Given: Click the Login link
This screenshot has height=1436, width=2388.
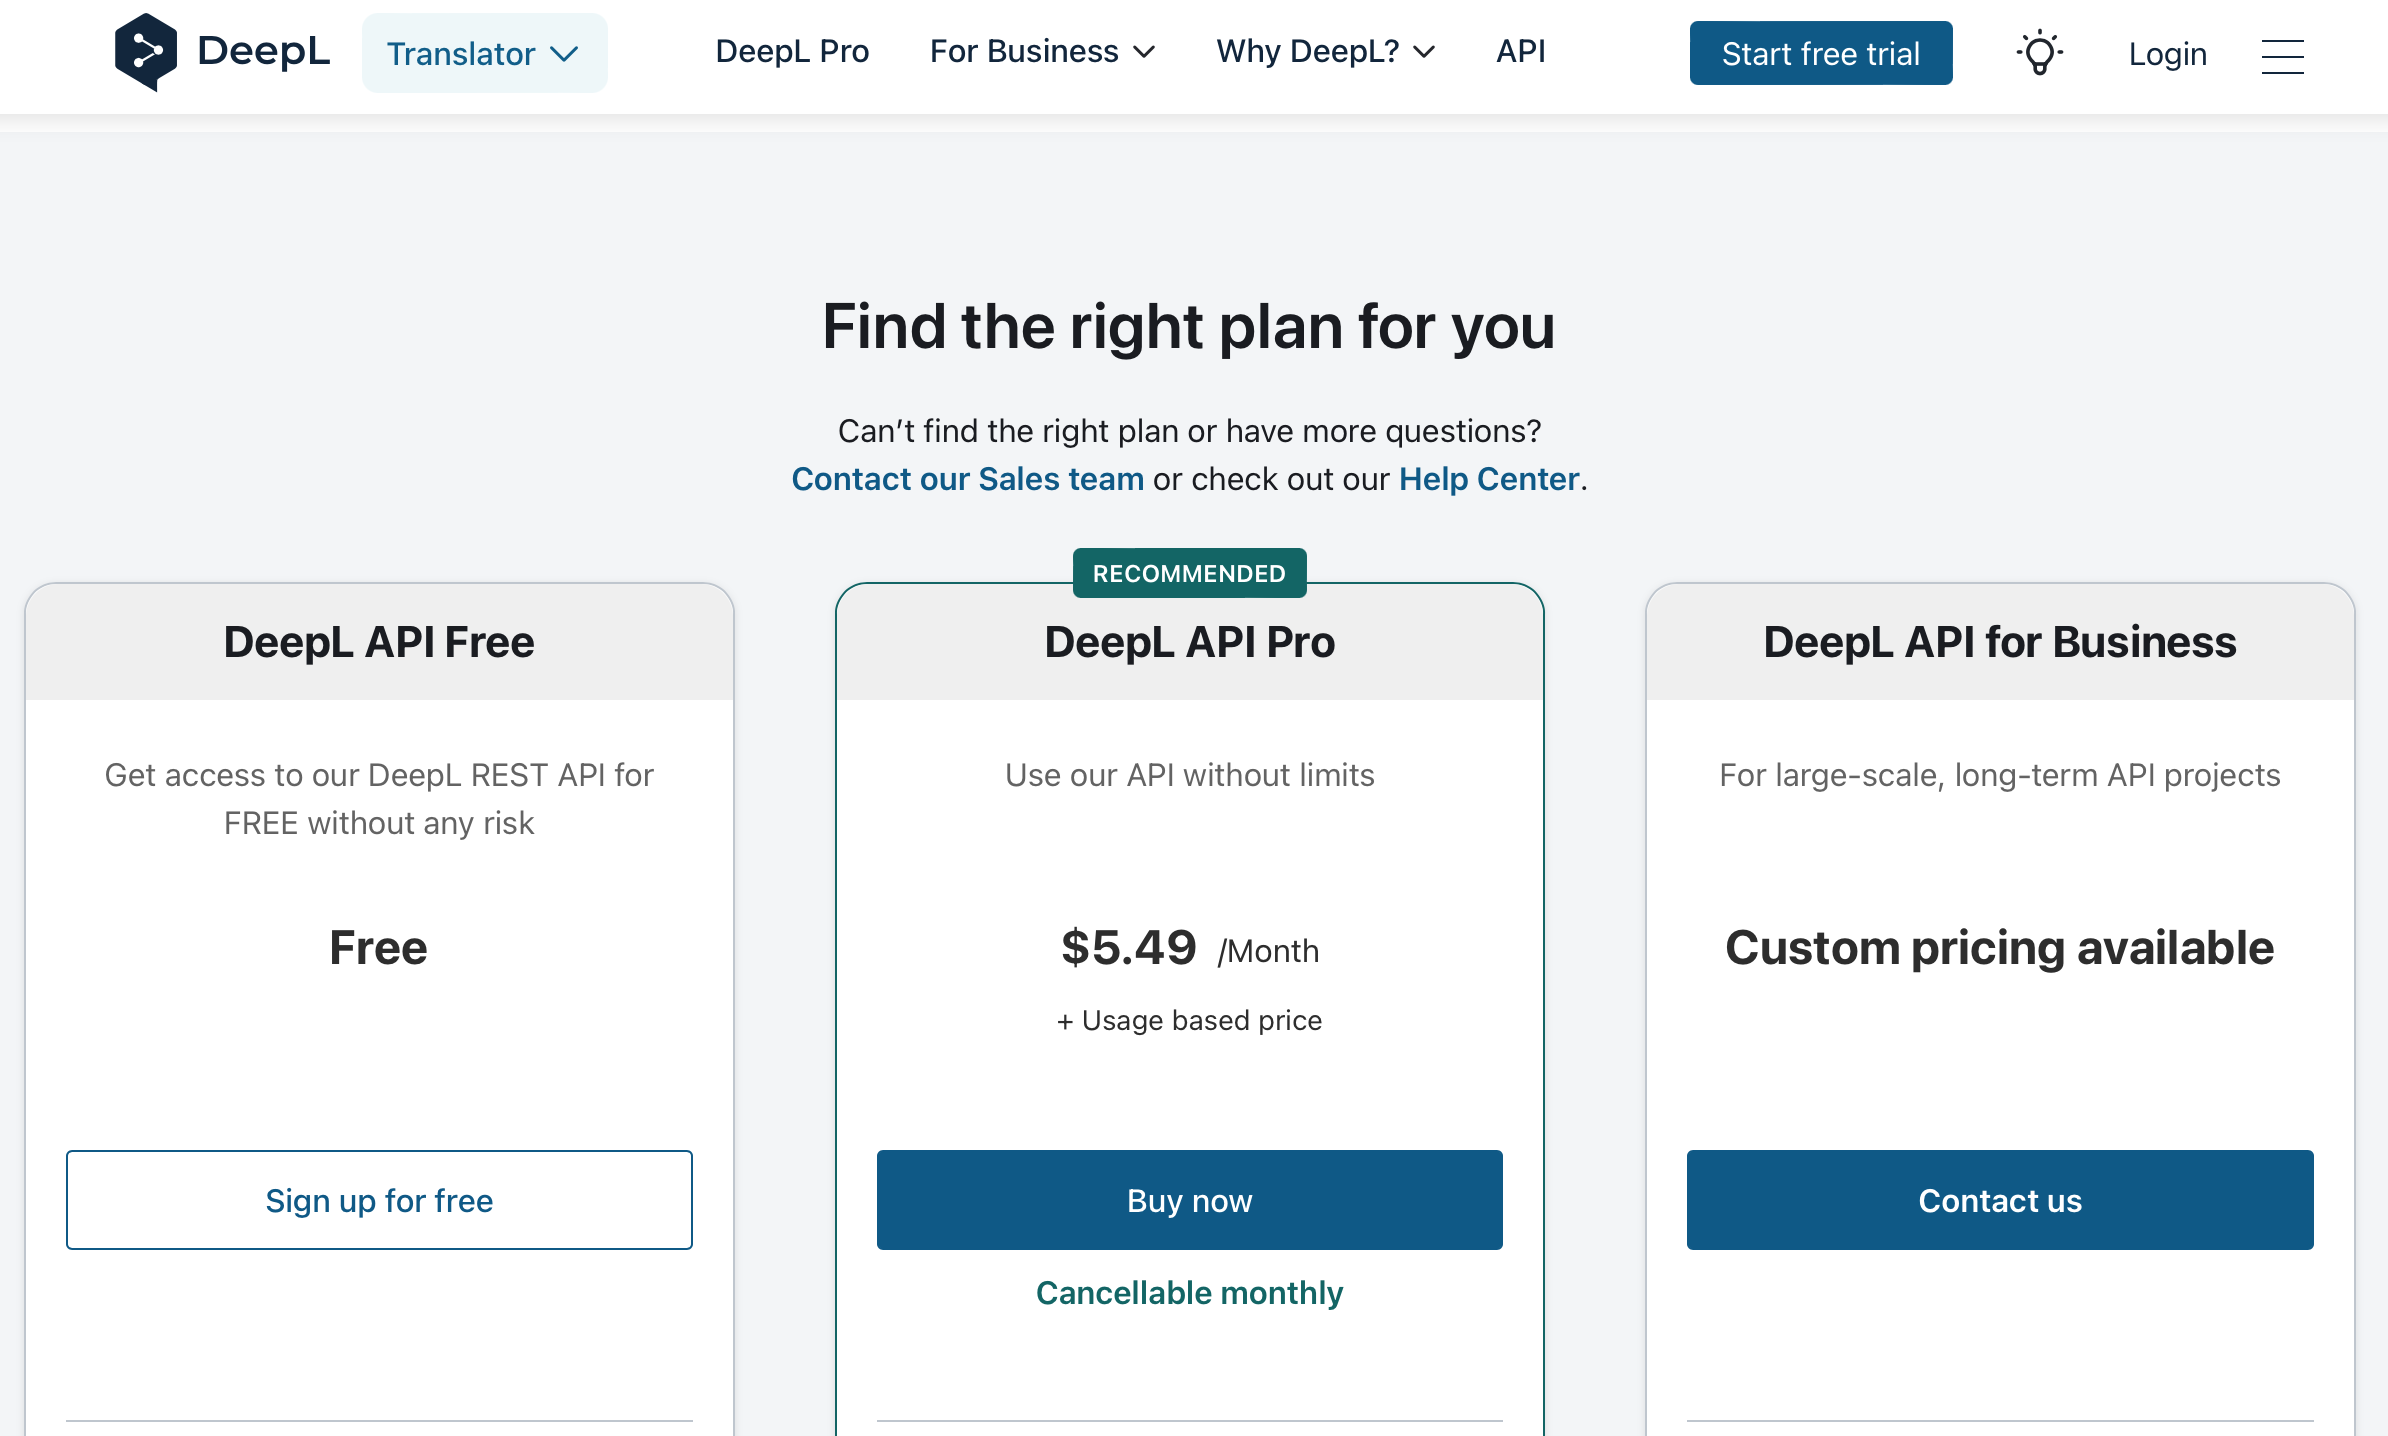Looking at the screenshot, I should pyautogui.click(x=2167, y=54).
